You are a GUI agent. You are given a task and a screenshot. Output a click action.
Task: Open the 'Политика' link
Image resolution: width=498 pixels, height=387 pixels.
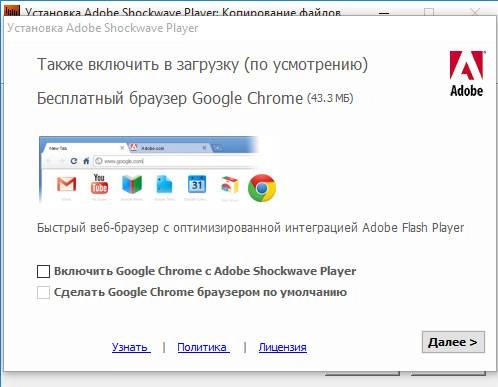[x=203, y=347]
